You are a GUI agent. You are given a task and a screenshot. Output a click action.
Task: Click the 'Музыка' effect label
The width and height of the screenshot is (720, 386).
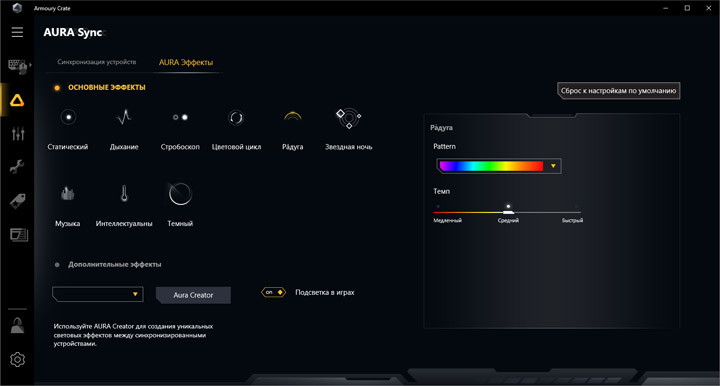point(68,224)
